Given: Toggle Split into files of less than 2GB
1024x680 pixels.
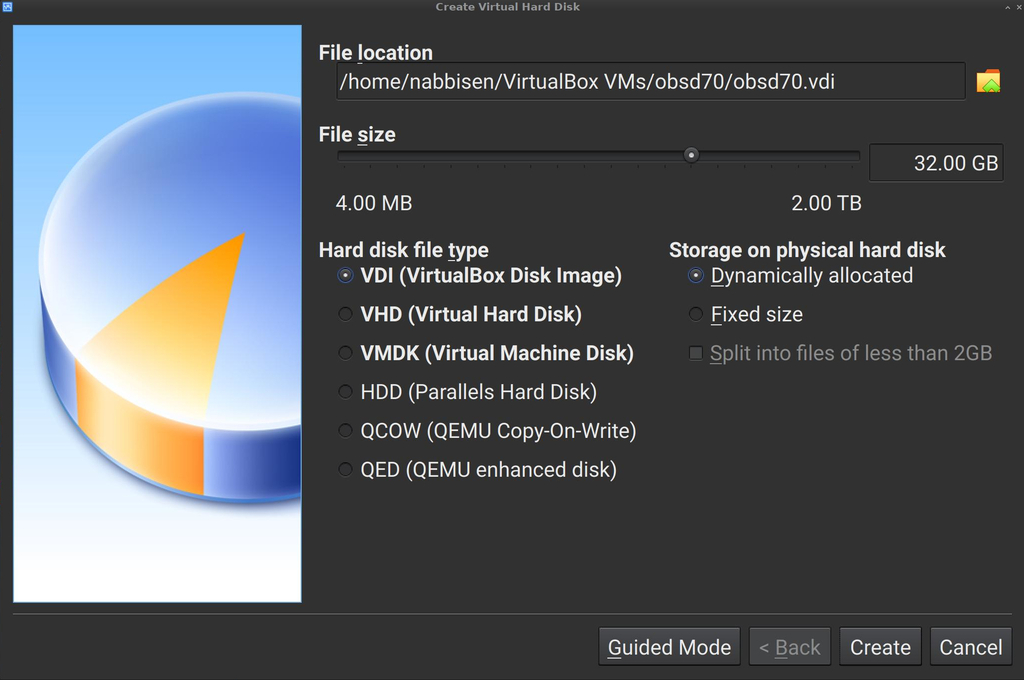Looking at the screenshot, I should pyautogui.click(x=840, y=353).
